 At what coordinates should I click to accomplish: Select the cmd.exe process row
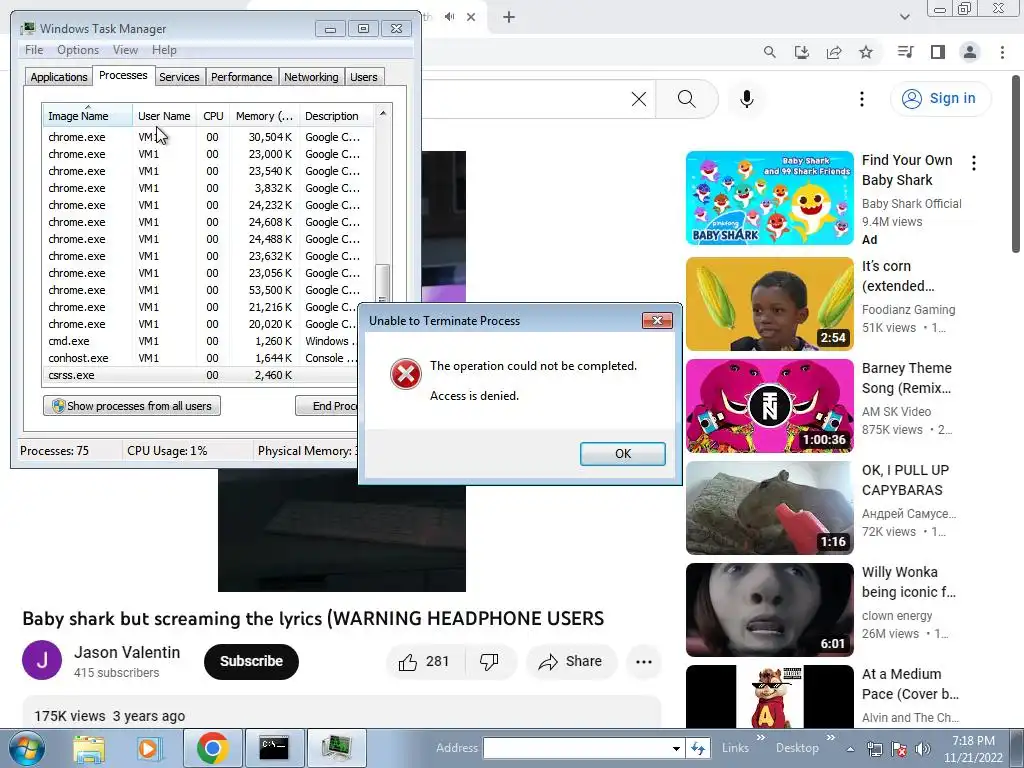click(200, 341)
